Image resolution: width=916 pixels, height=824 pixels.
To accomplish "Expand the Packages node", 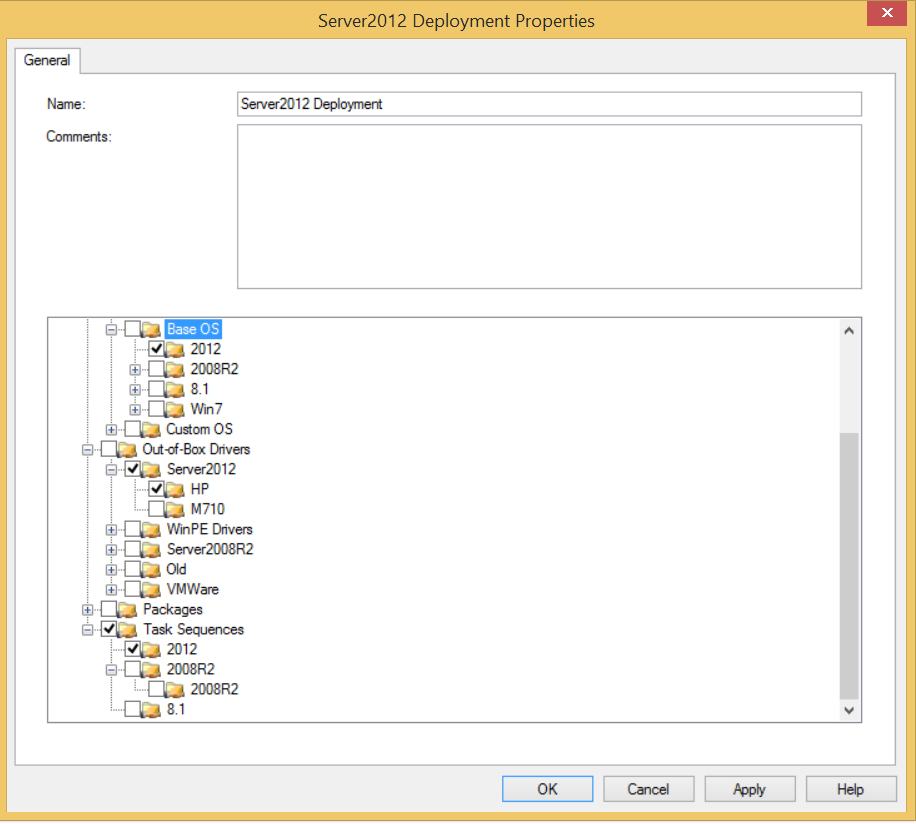I will (88, 610).
